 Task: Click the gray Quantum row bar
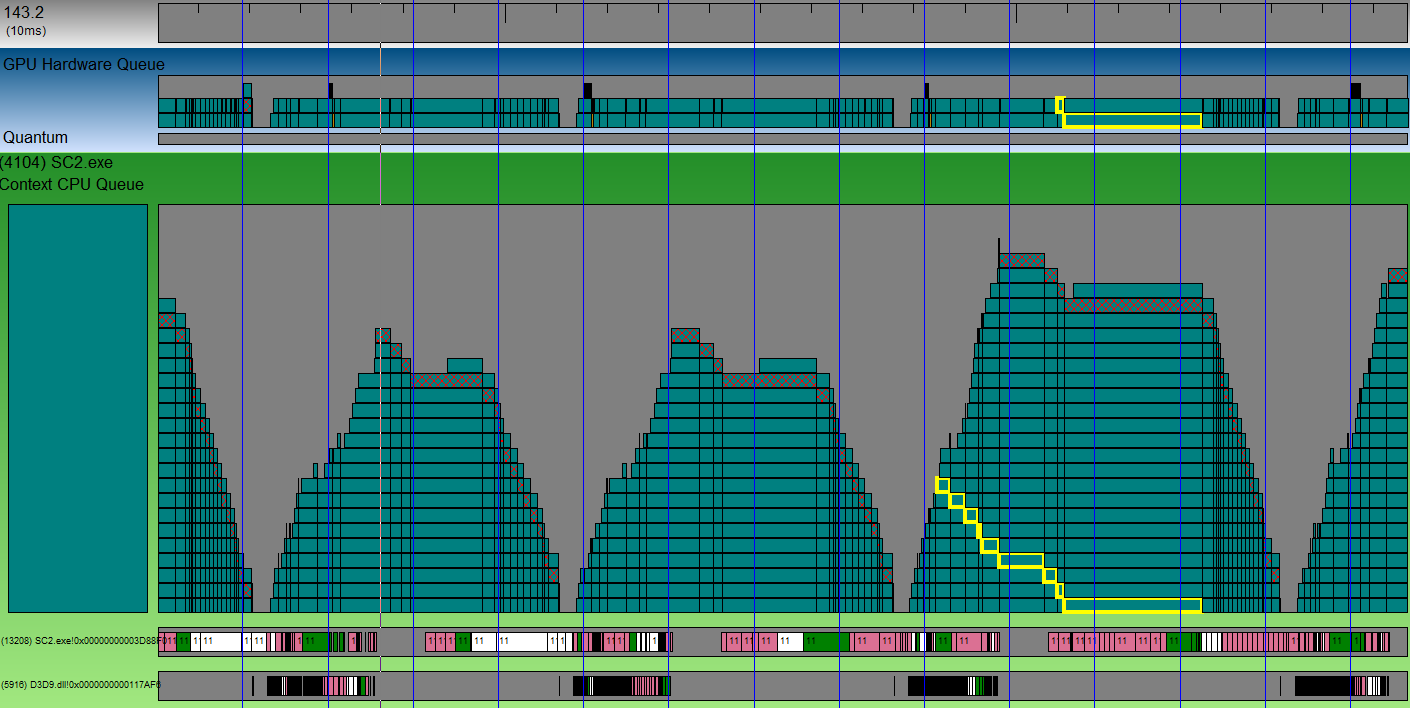click(780, 139)
